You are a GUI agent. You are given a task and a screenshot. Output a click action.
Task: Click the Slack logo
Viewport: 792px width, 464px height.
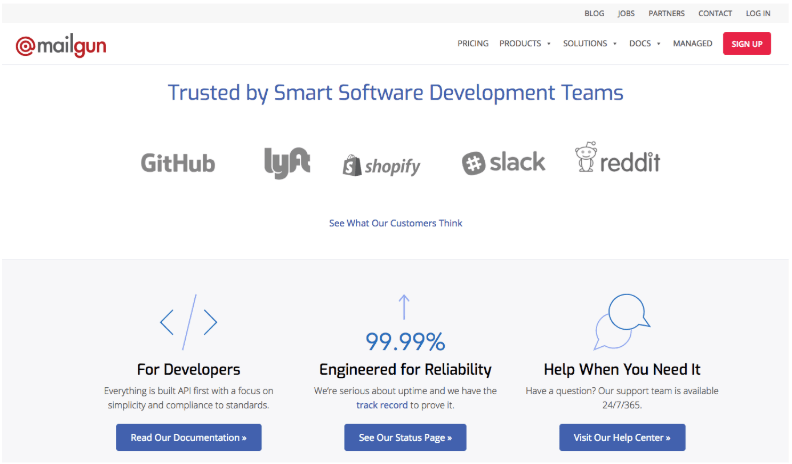pos(504,163)
